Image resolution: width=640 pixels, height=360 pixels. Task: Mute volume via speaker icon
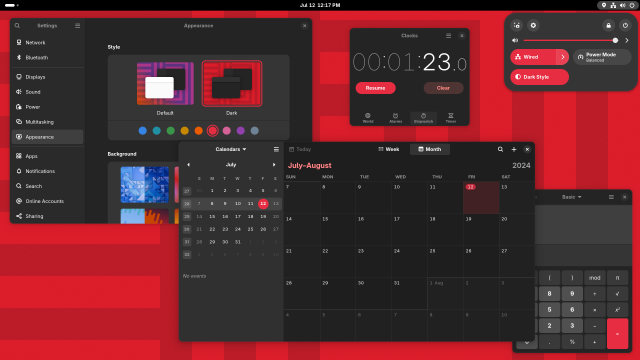[x=515, y=40]
